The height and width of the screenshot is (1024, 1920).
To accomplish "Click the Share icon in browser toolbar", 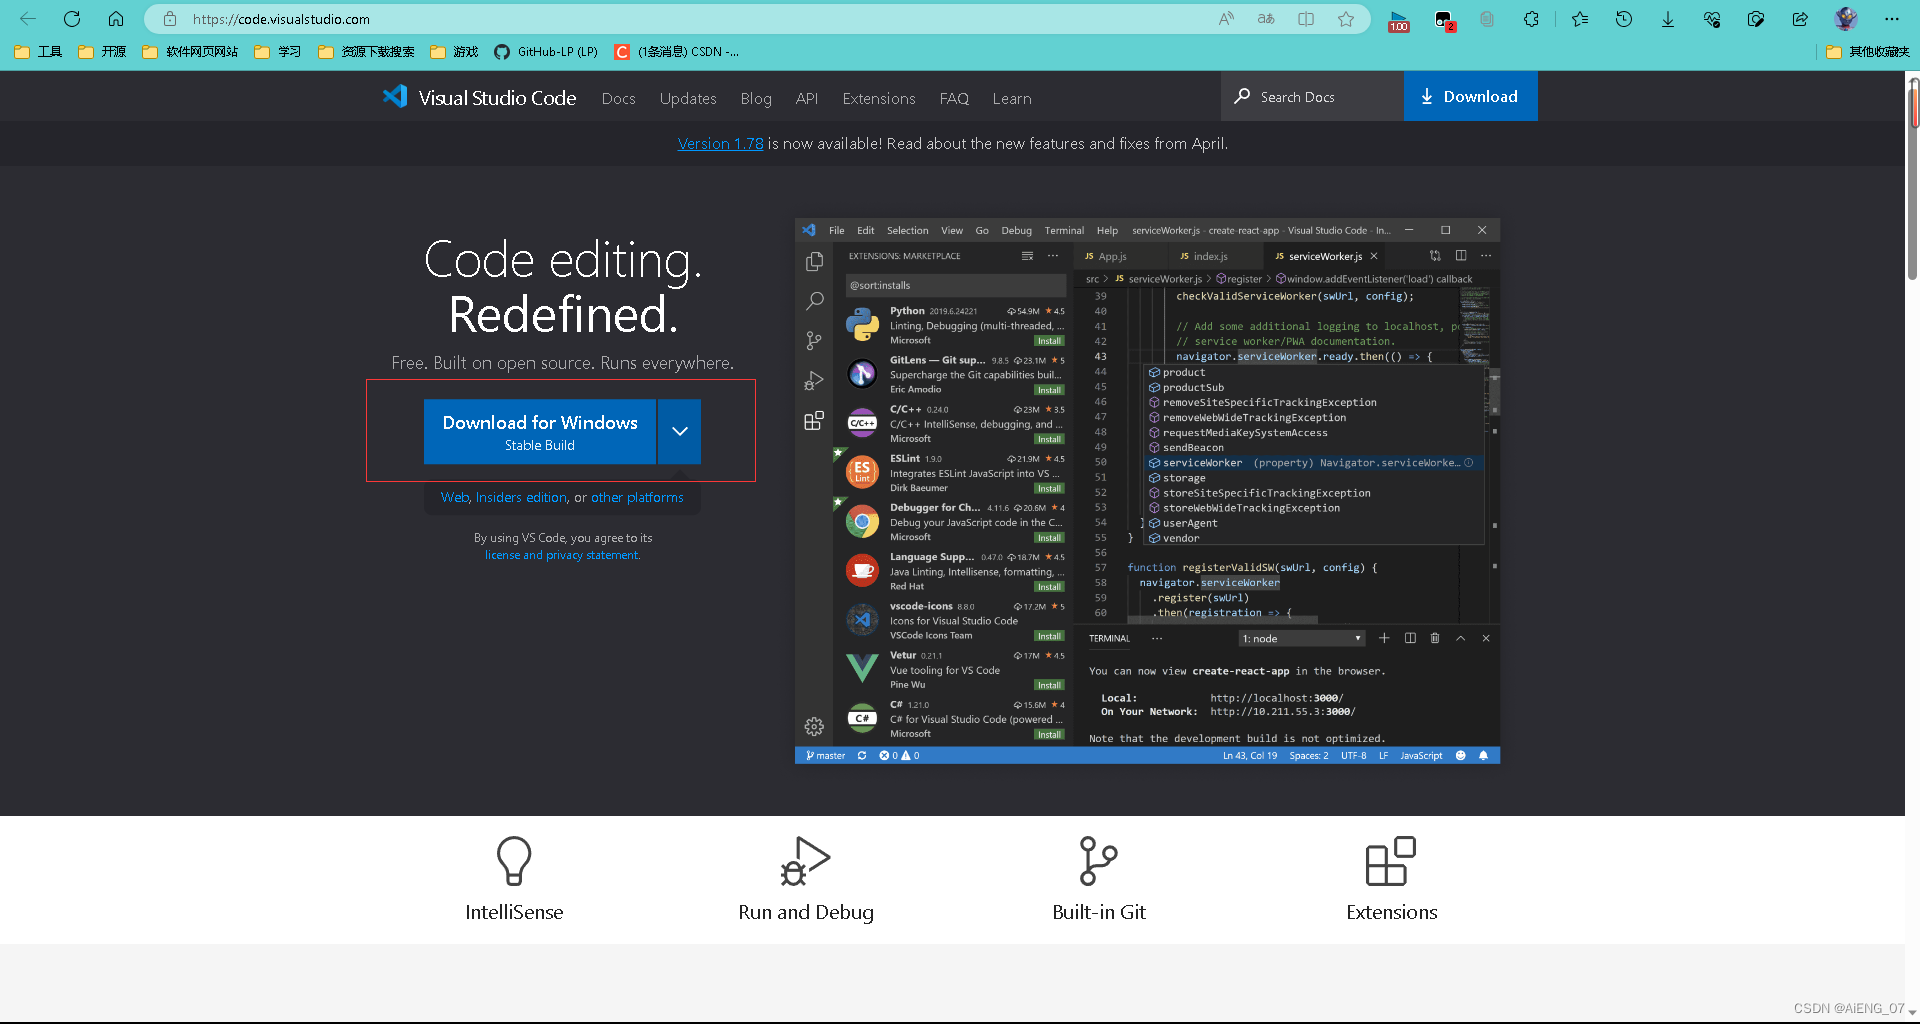I will pos(1800,19).
